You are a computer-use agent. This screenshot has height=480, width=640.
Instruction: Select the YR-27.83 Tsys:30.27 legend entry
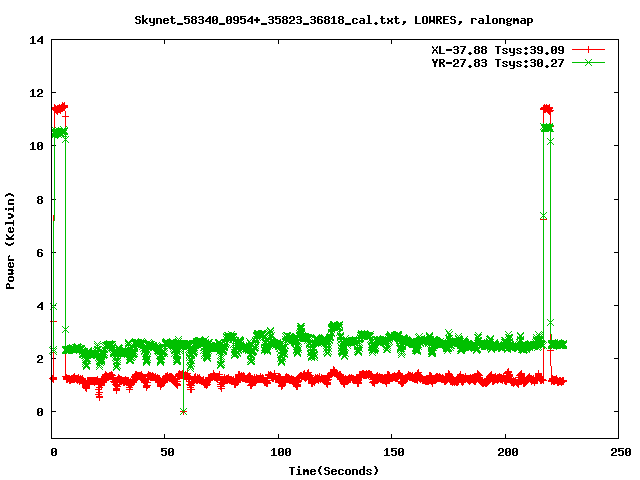(498, 63)
